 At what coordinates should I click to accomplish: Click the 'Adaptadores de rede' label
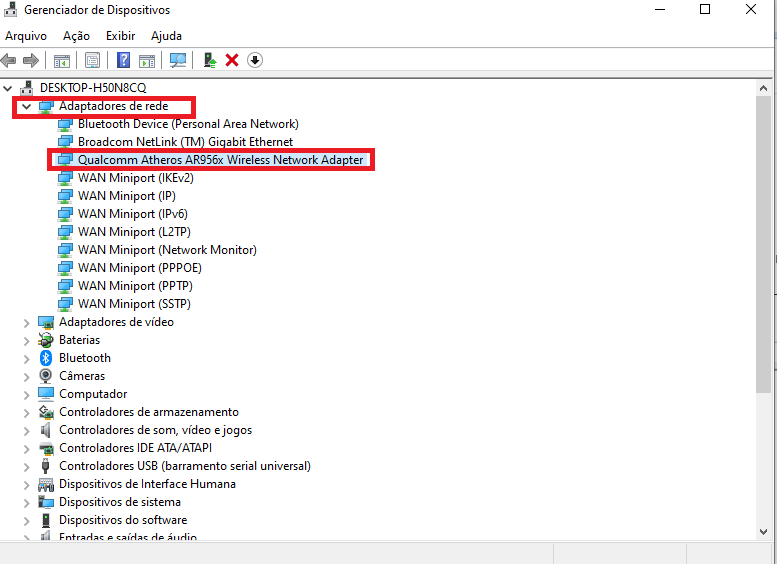click(x=113, y=106)
